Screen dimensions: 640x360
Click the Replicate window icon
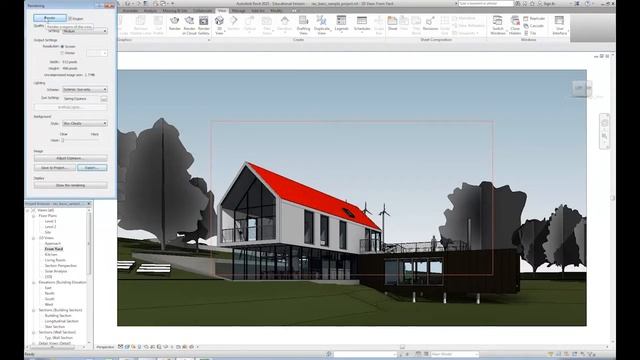click(534, 19)
